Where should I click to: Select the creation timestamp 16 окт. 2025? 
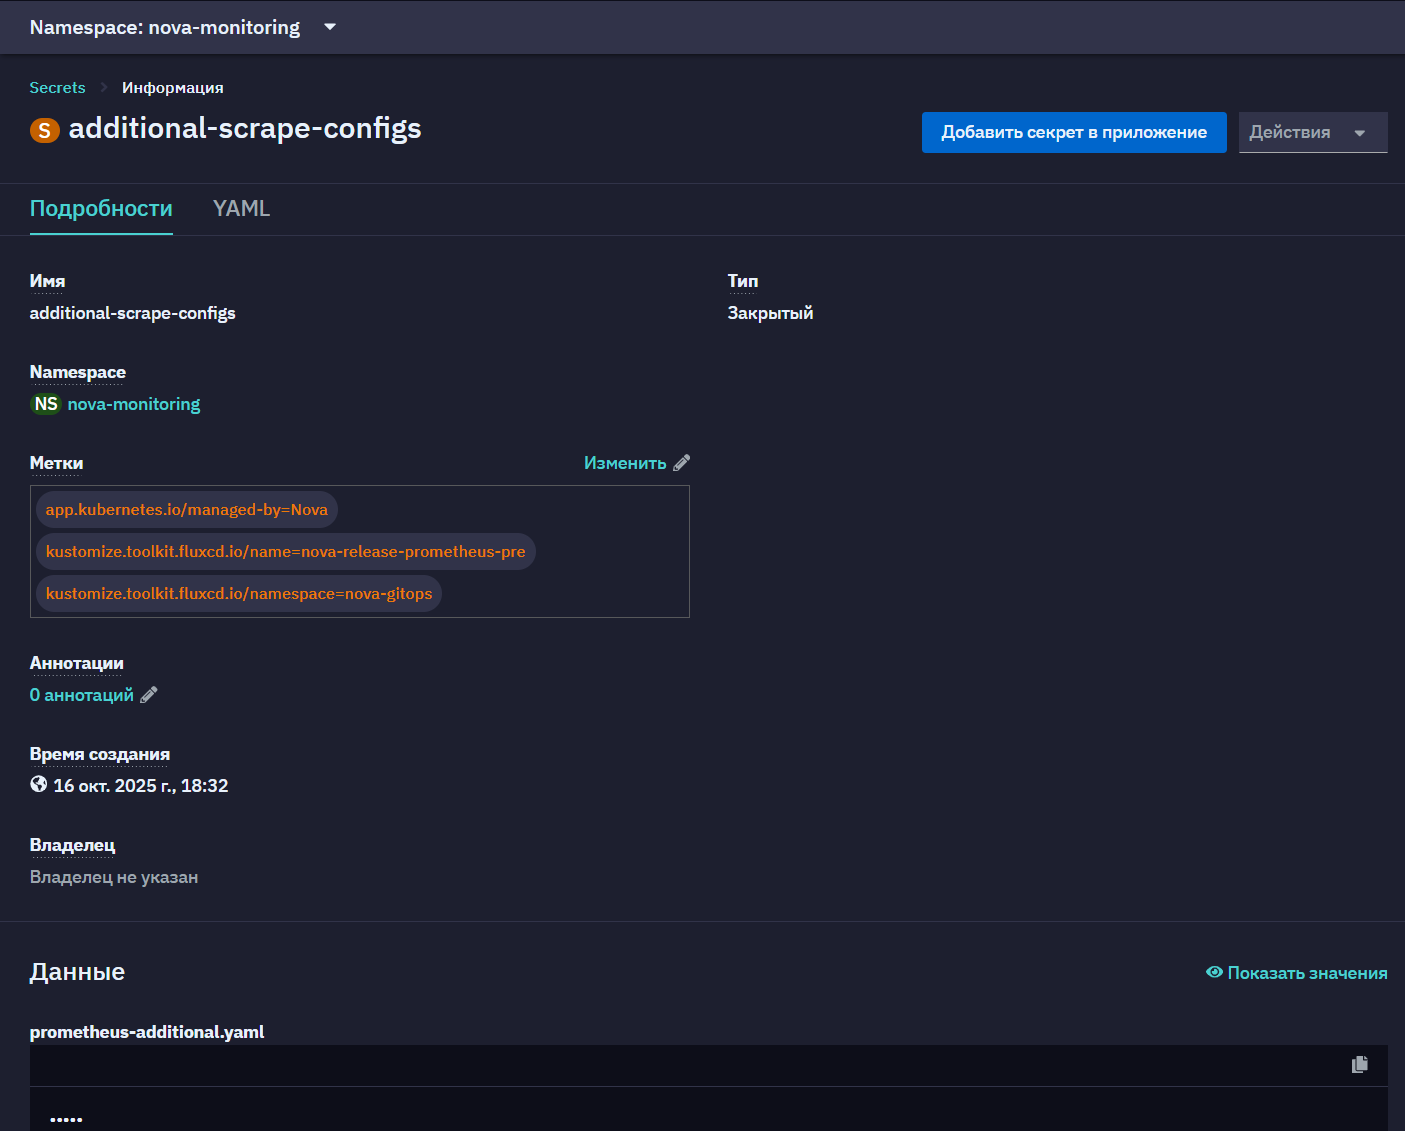pyautogui.click(x=141, y=786)
